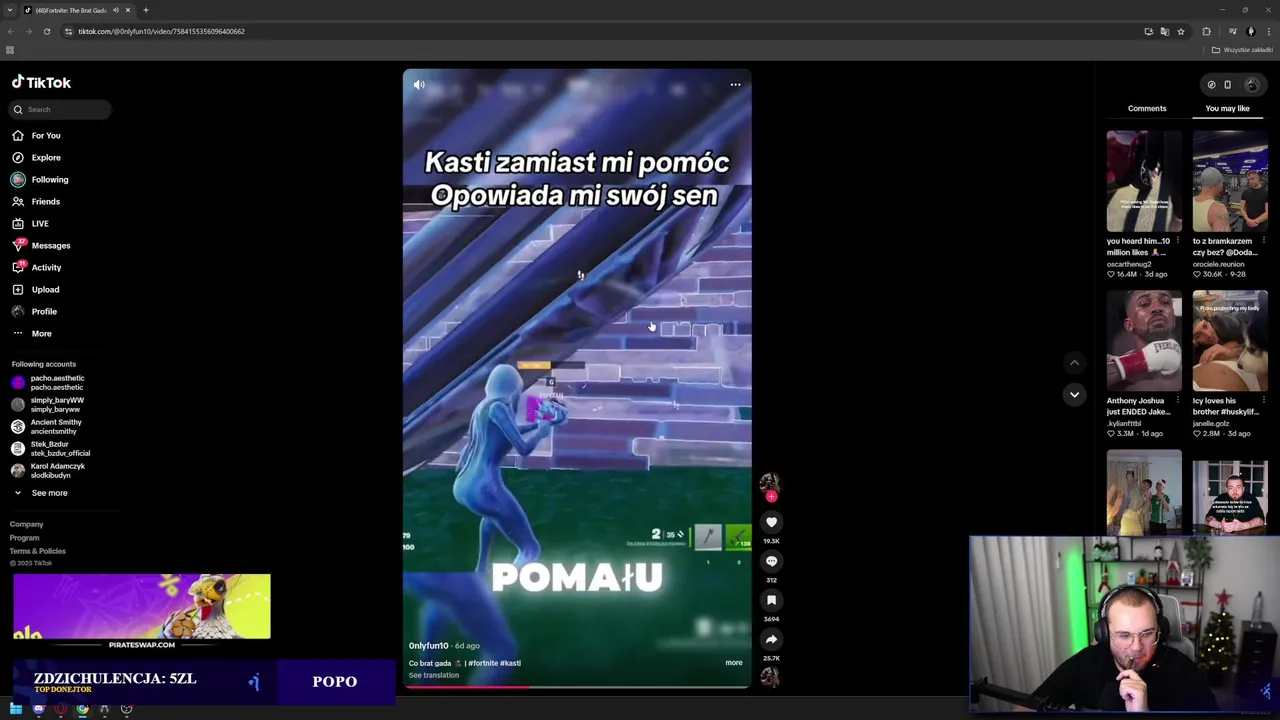Follow creator via red plus badge

pyautogui.click(x=771, y=496)
